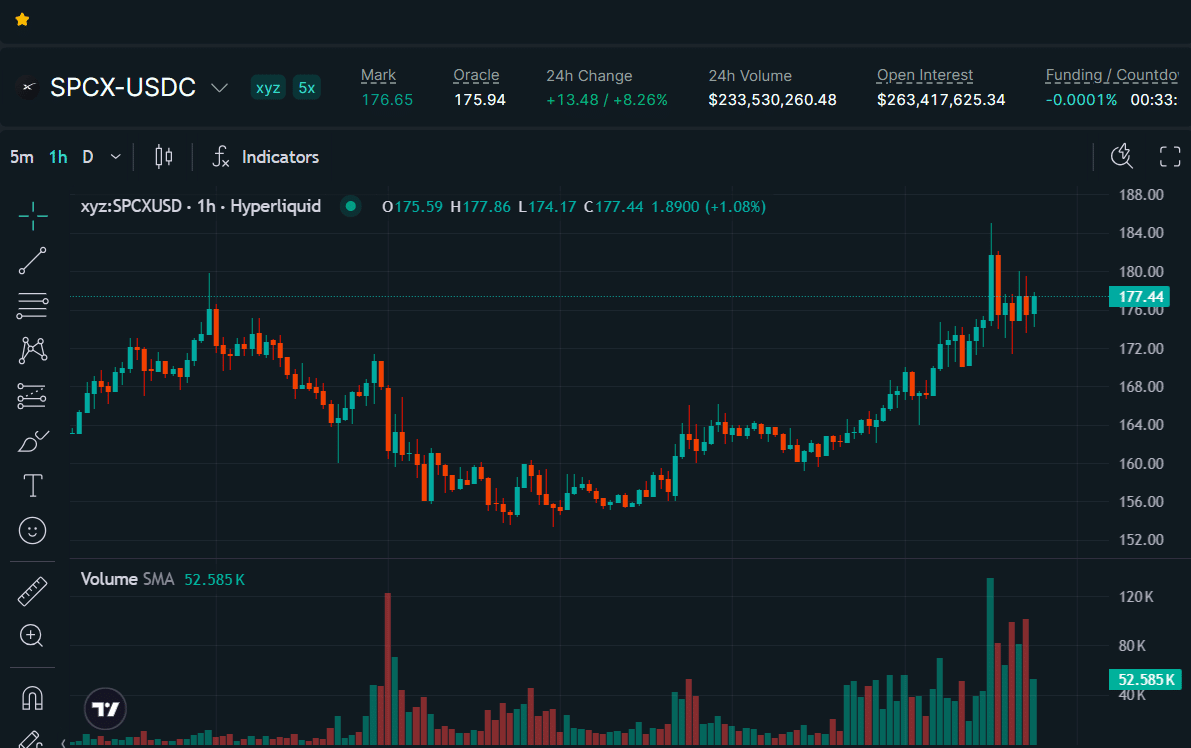
Task: Expand the SPCX-USDC market selector
Action: coord(220,88)
